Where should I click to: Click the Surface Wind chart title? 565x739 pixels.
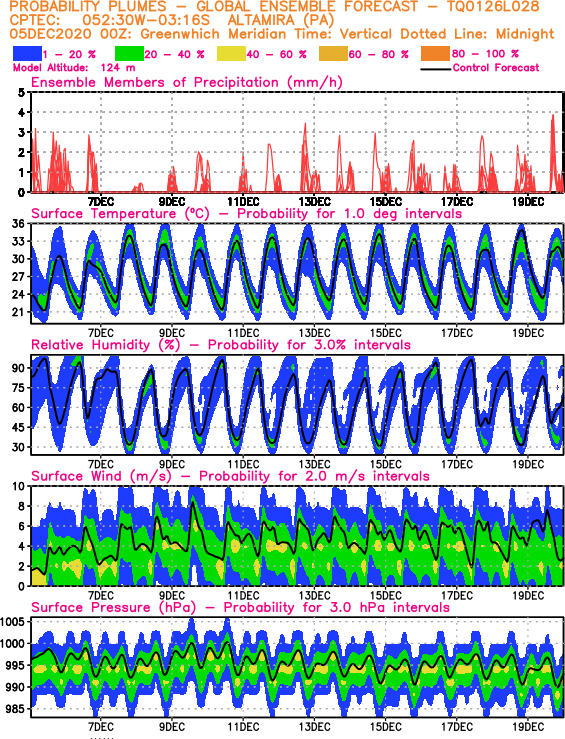[x=230, y=476]
